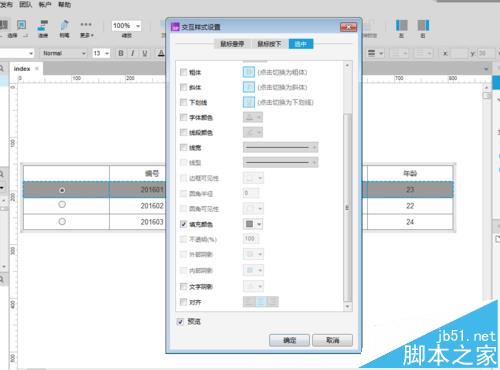Click the dialog vertical scrollbar thumb
The image size is (500, 370).
click(x=347, y=207)
